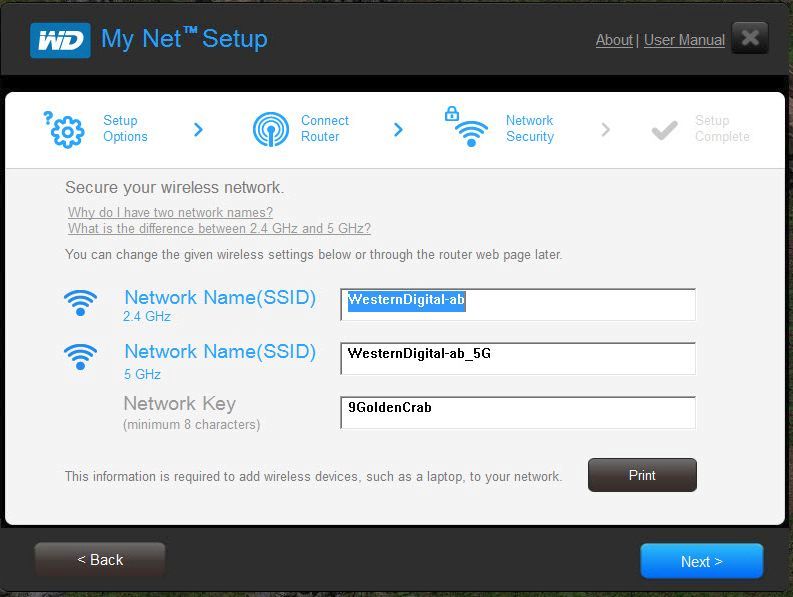
Task: Click the Print button
Action: click(642, 475)
